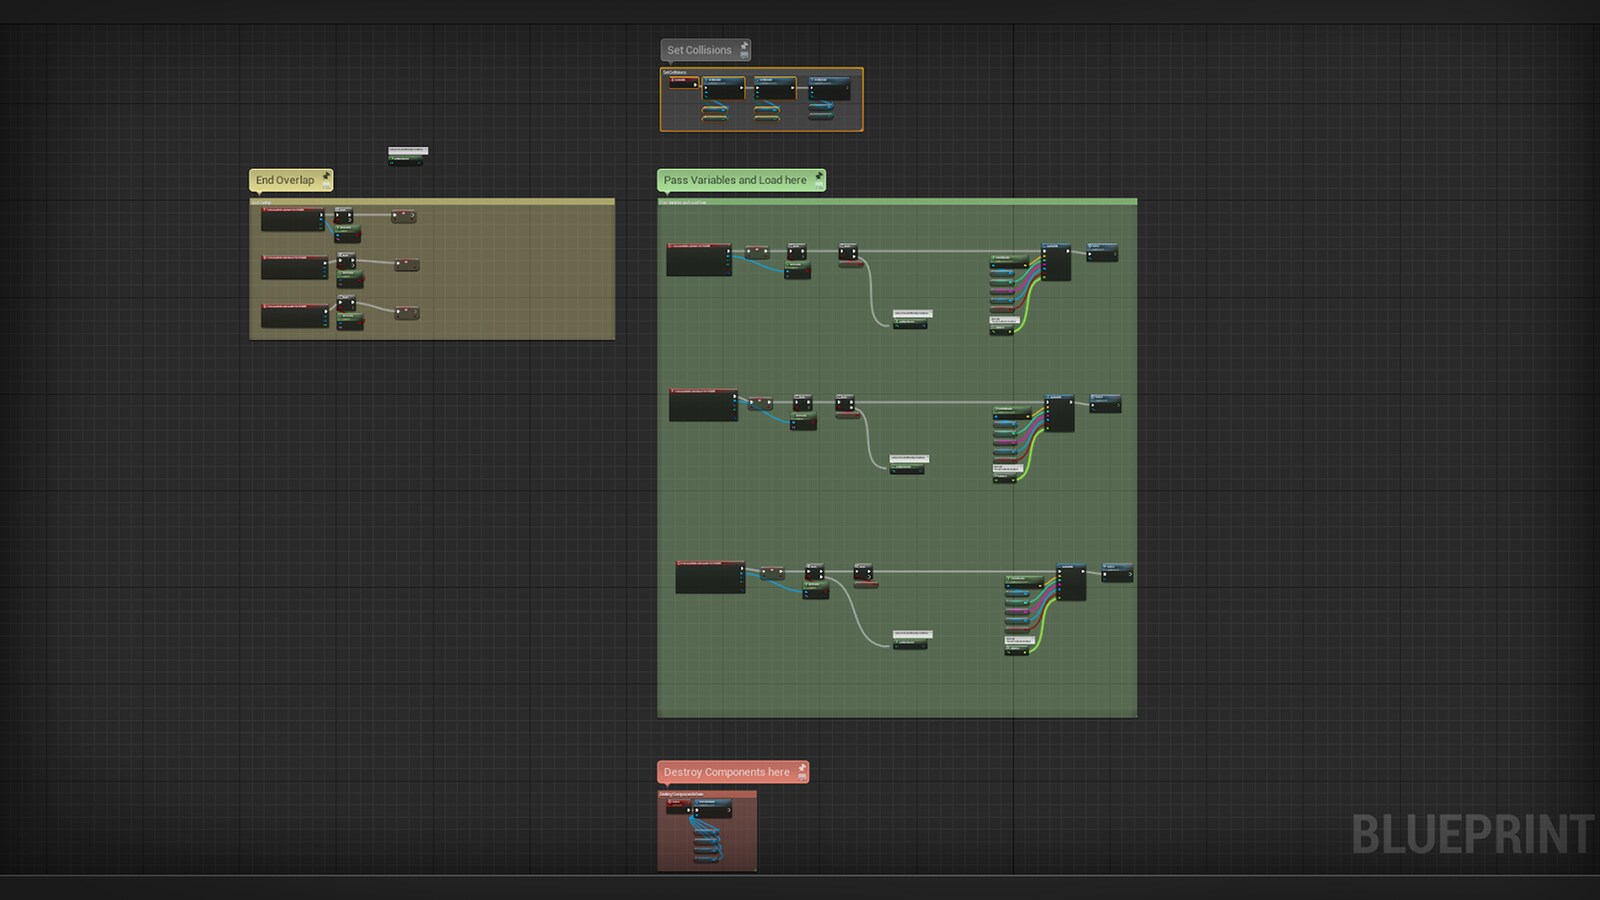
Task: Expand the hidden pins chevron on the last SetCollision node
Action: (x=847, y=88)
